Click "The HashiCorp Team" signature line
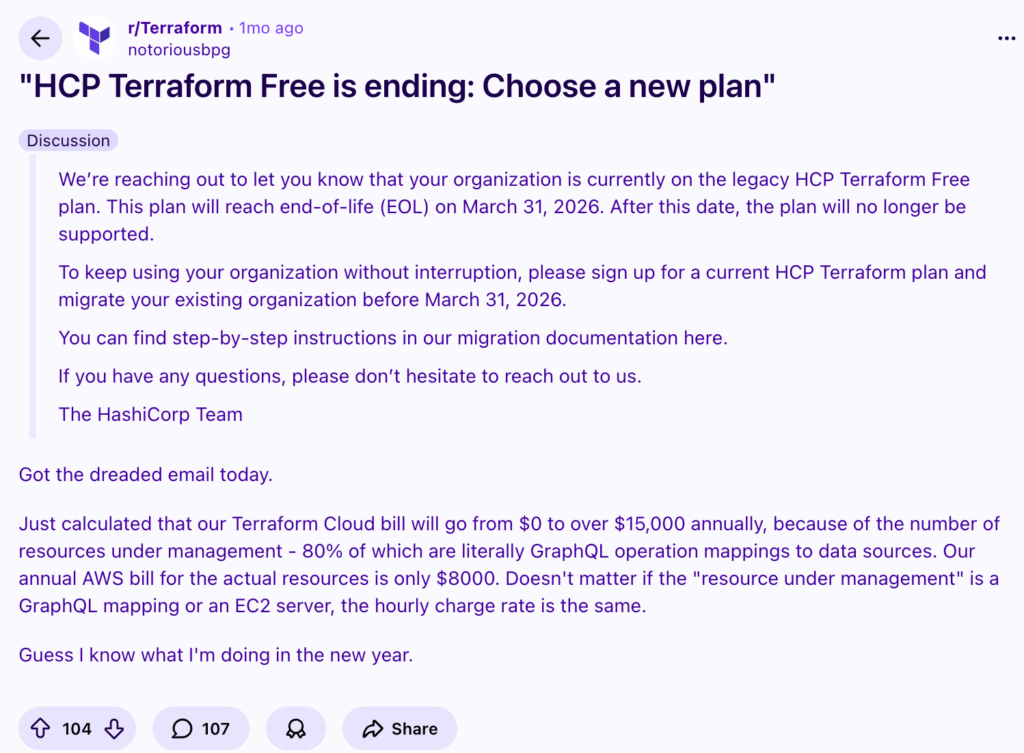The width and height of the screenshot is (1024, 753). (x=151, y=414)
